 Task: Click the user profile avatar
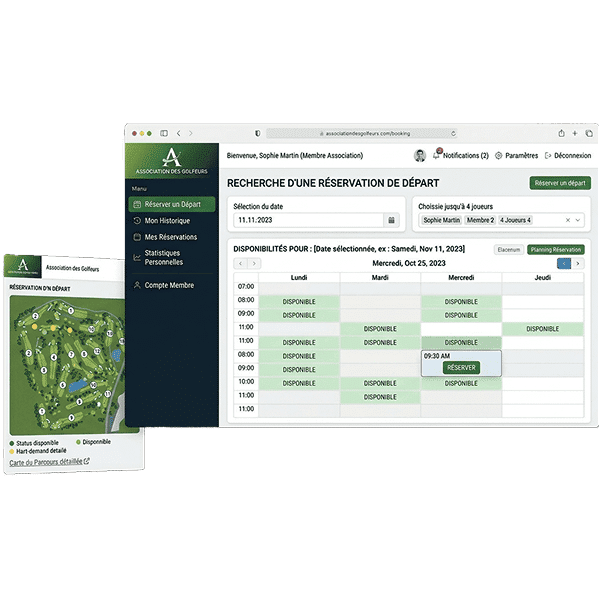(420, 155)
